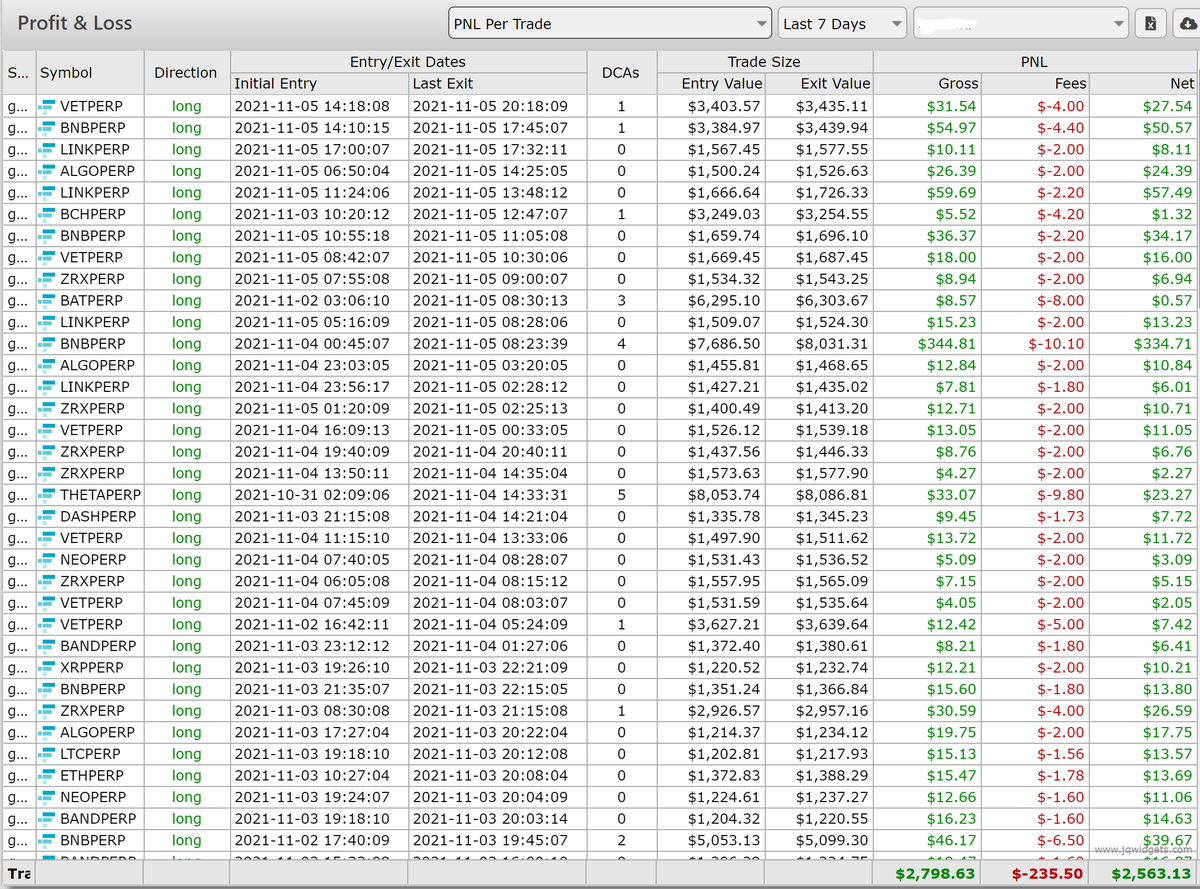Image resolution: width=1200 pixels, height=889 pixels.
Task: Click the $344.81 gross PNL cell
Action: pos(927,344)
